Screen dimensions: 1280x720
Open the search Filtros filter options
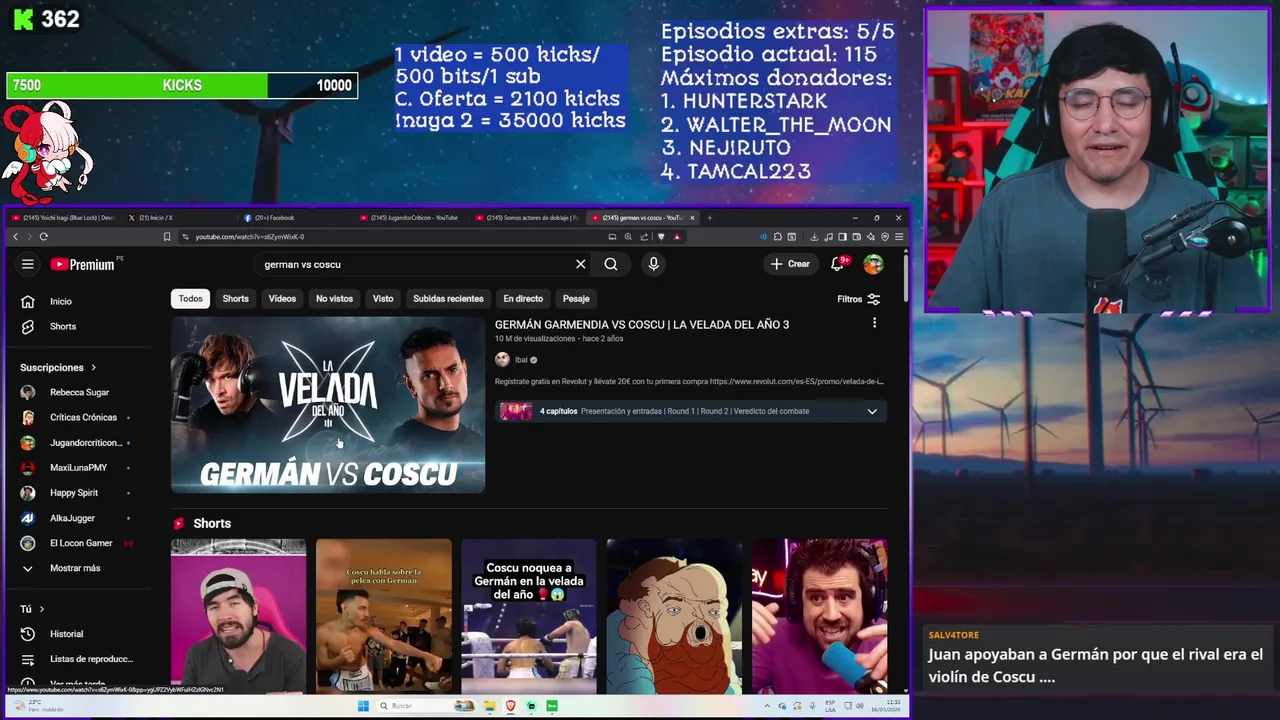point(859,299)
